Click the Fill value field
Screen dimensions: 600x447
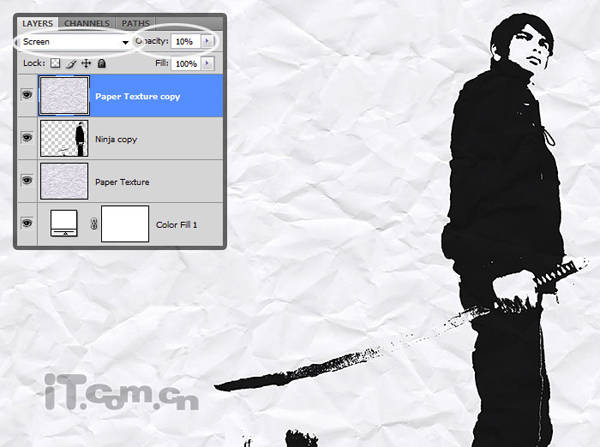(186, 64)
